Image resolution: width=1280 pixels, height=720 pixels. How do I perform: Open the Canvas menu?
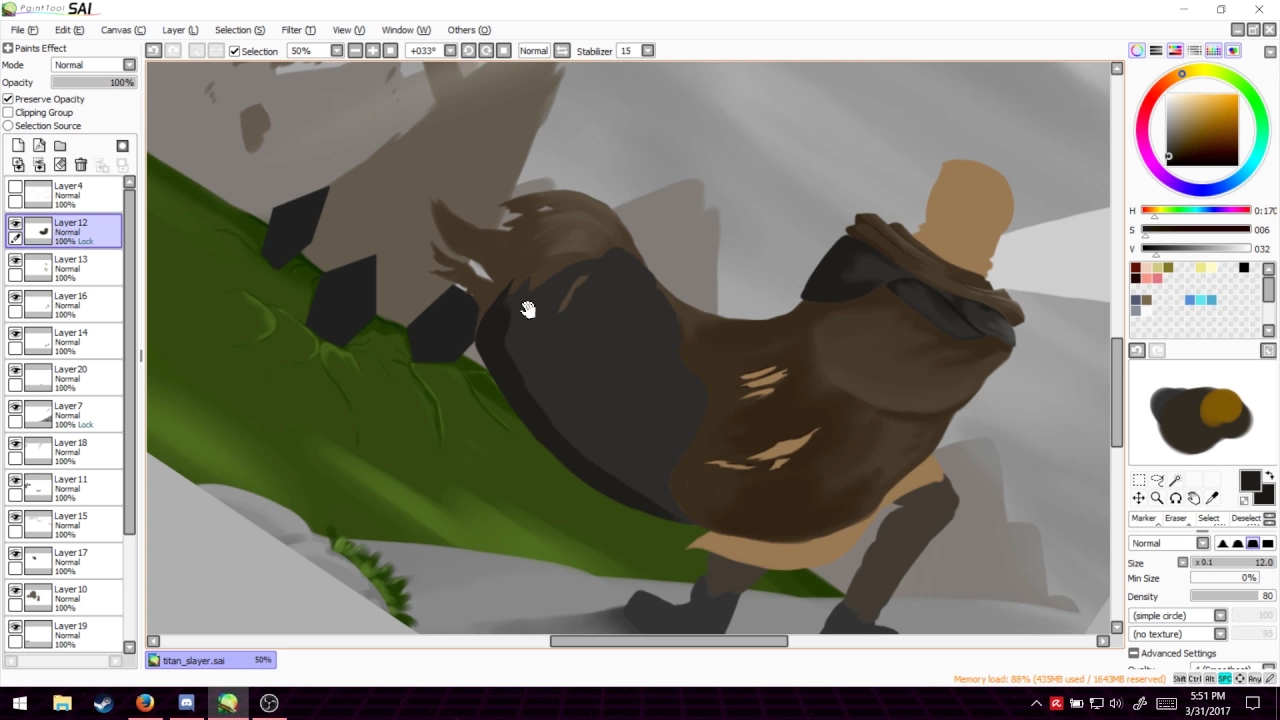coord(123,30)
